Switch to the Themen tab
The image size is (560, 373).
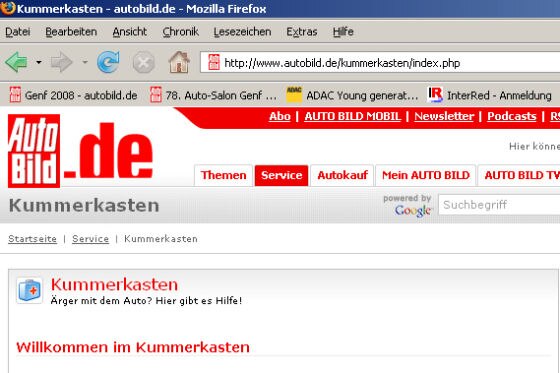pos(223,175)
